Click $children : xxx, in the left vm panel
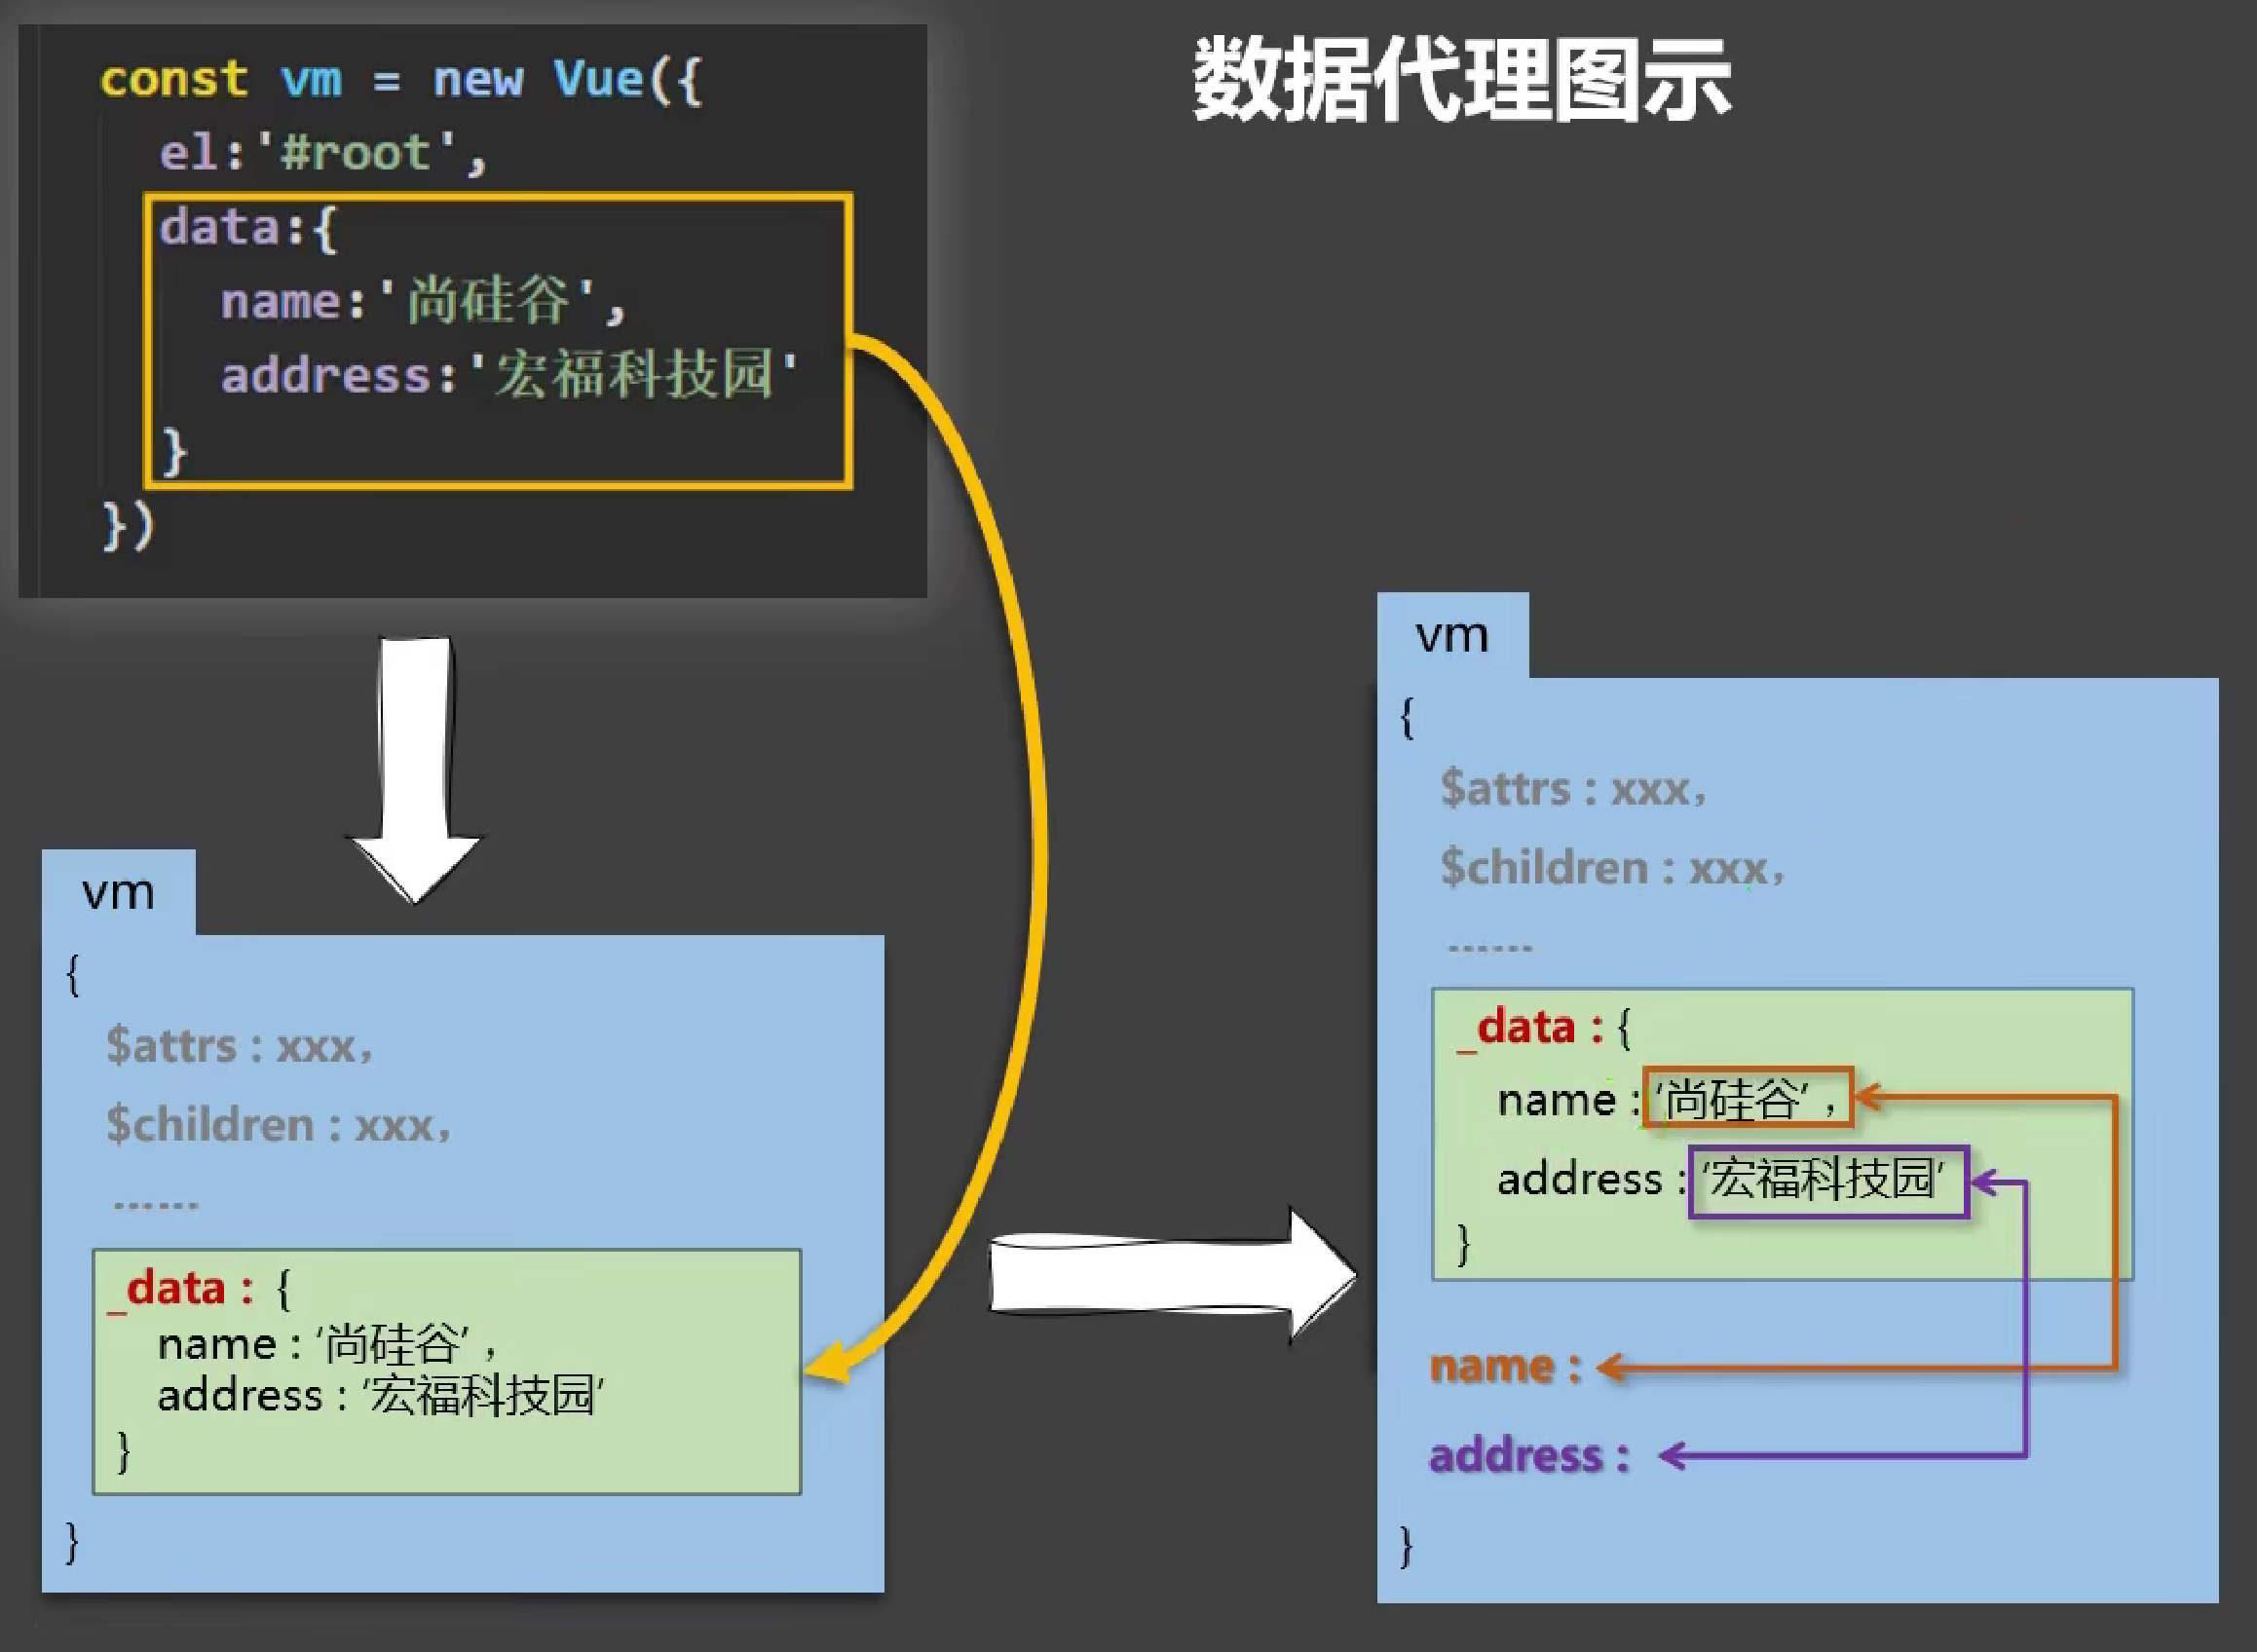2257x1652 pixels. (x=278, y=1125)
